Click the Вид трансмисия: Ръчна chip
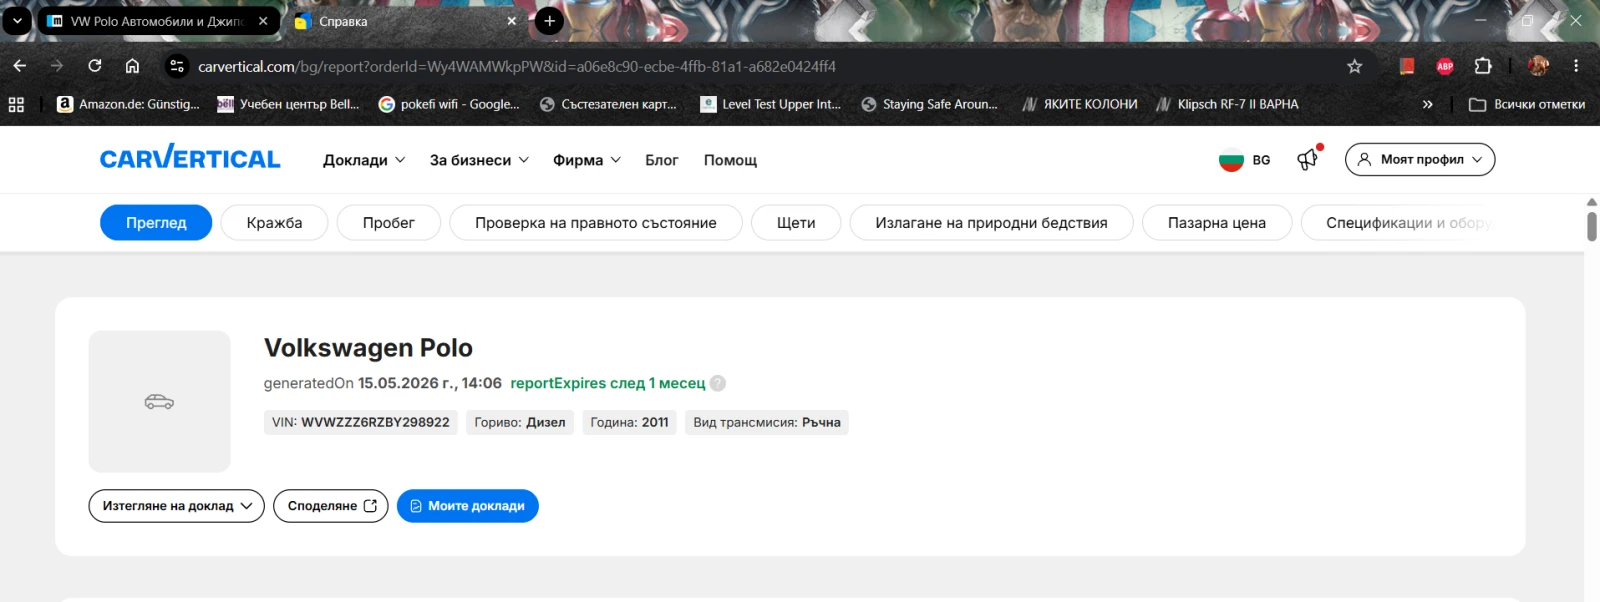The width and height of the screenshot is (1600, 602). pos(767,422)
